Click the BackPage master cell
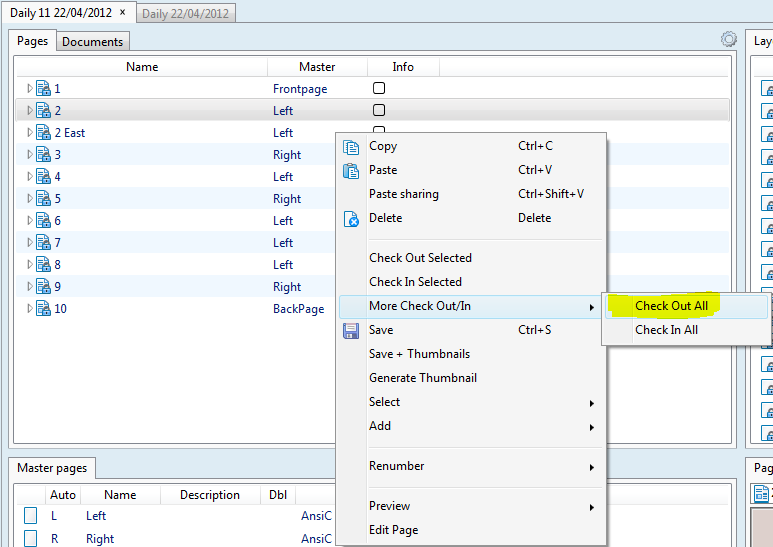 (299, 309)
